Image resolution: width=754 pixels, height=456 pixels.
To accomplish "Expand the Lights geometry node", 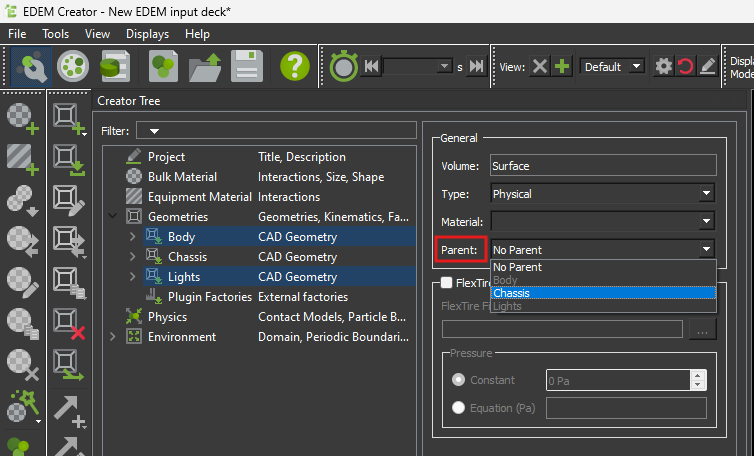I will 132,277.
